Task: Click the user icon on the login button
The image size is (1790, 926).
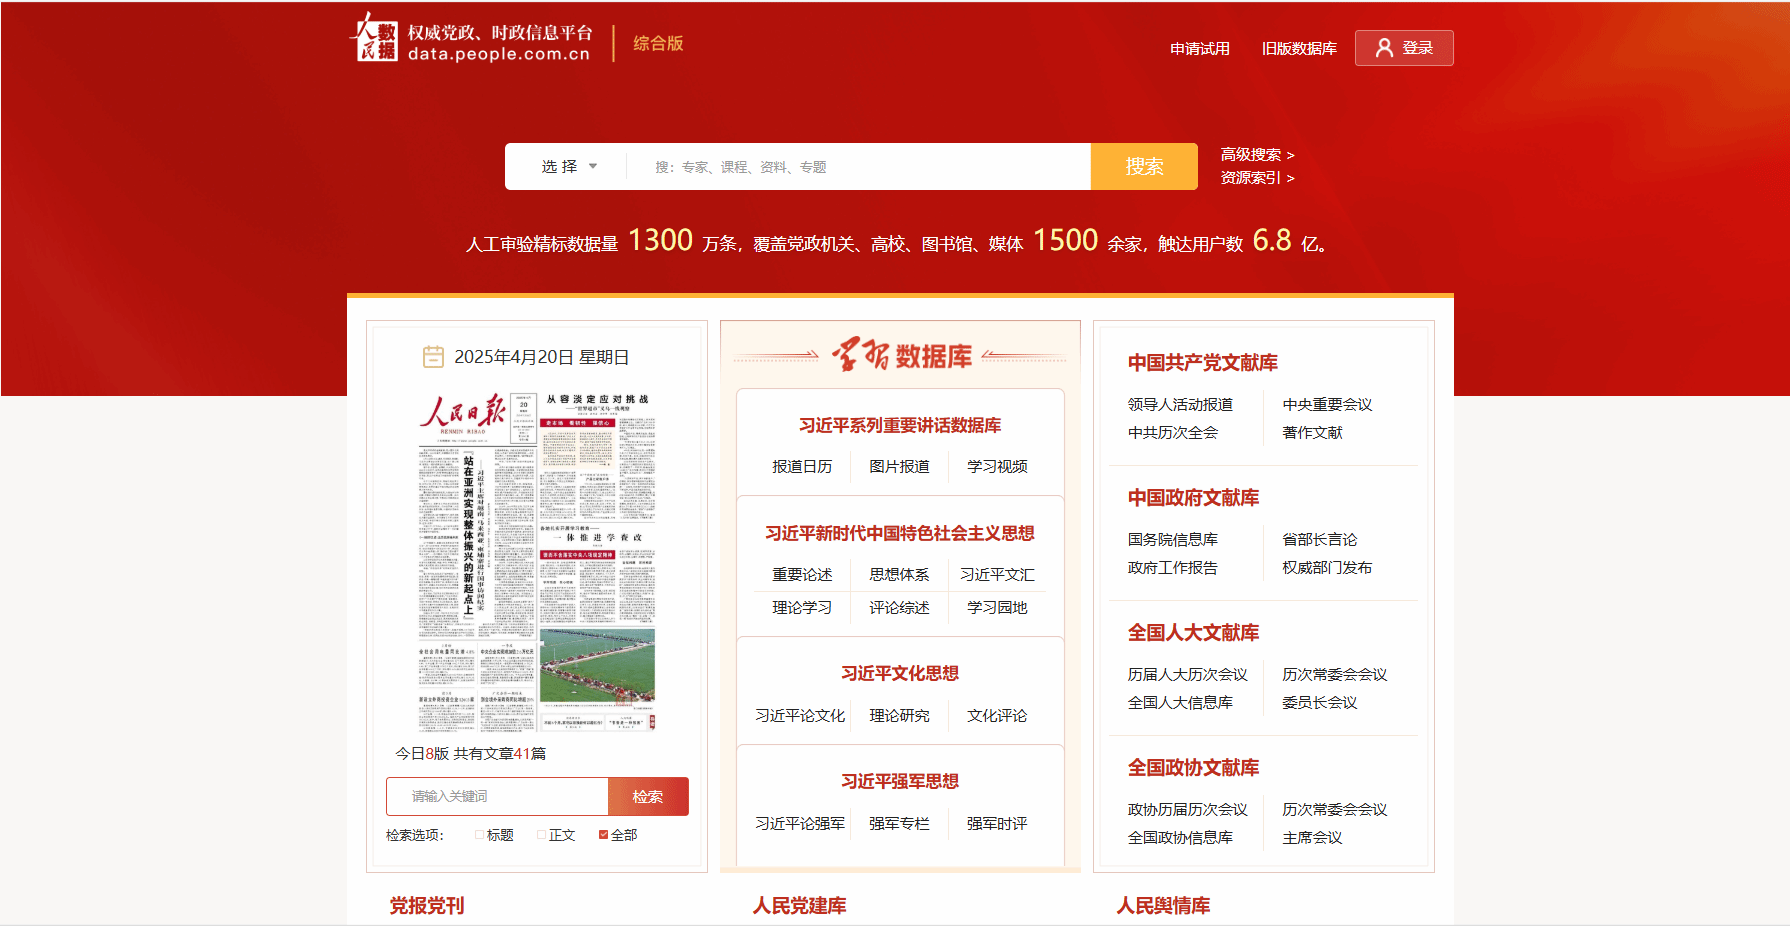Action: (x=1384, y=48)
